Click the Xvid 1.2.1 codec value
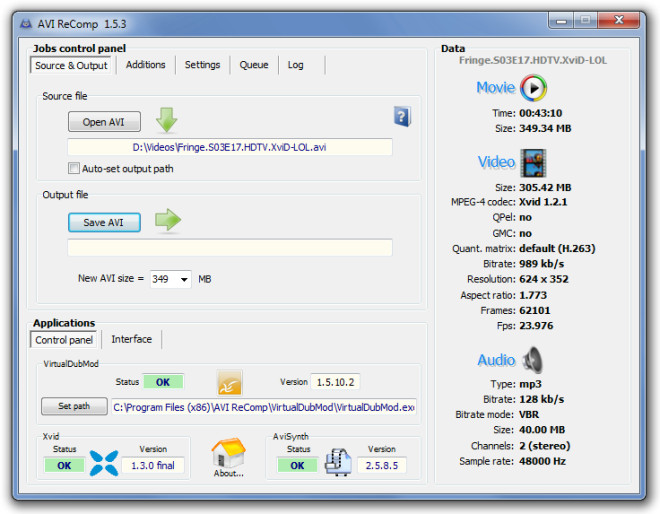 543,202
